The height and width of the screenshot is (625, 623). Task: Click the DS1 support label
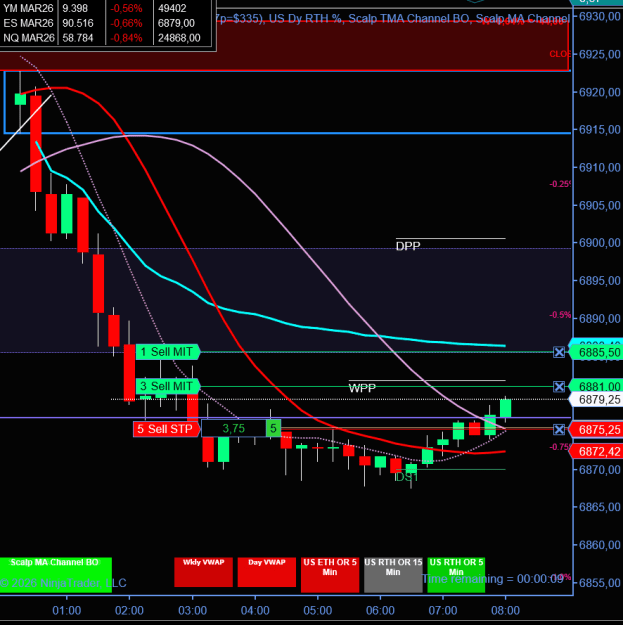point(406,477)
